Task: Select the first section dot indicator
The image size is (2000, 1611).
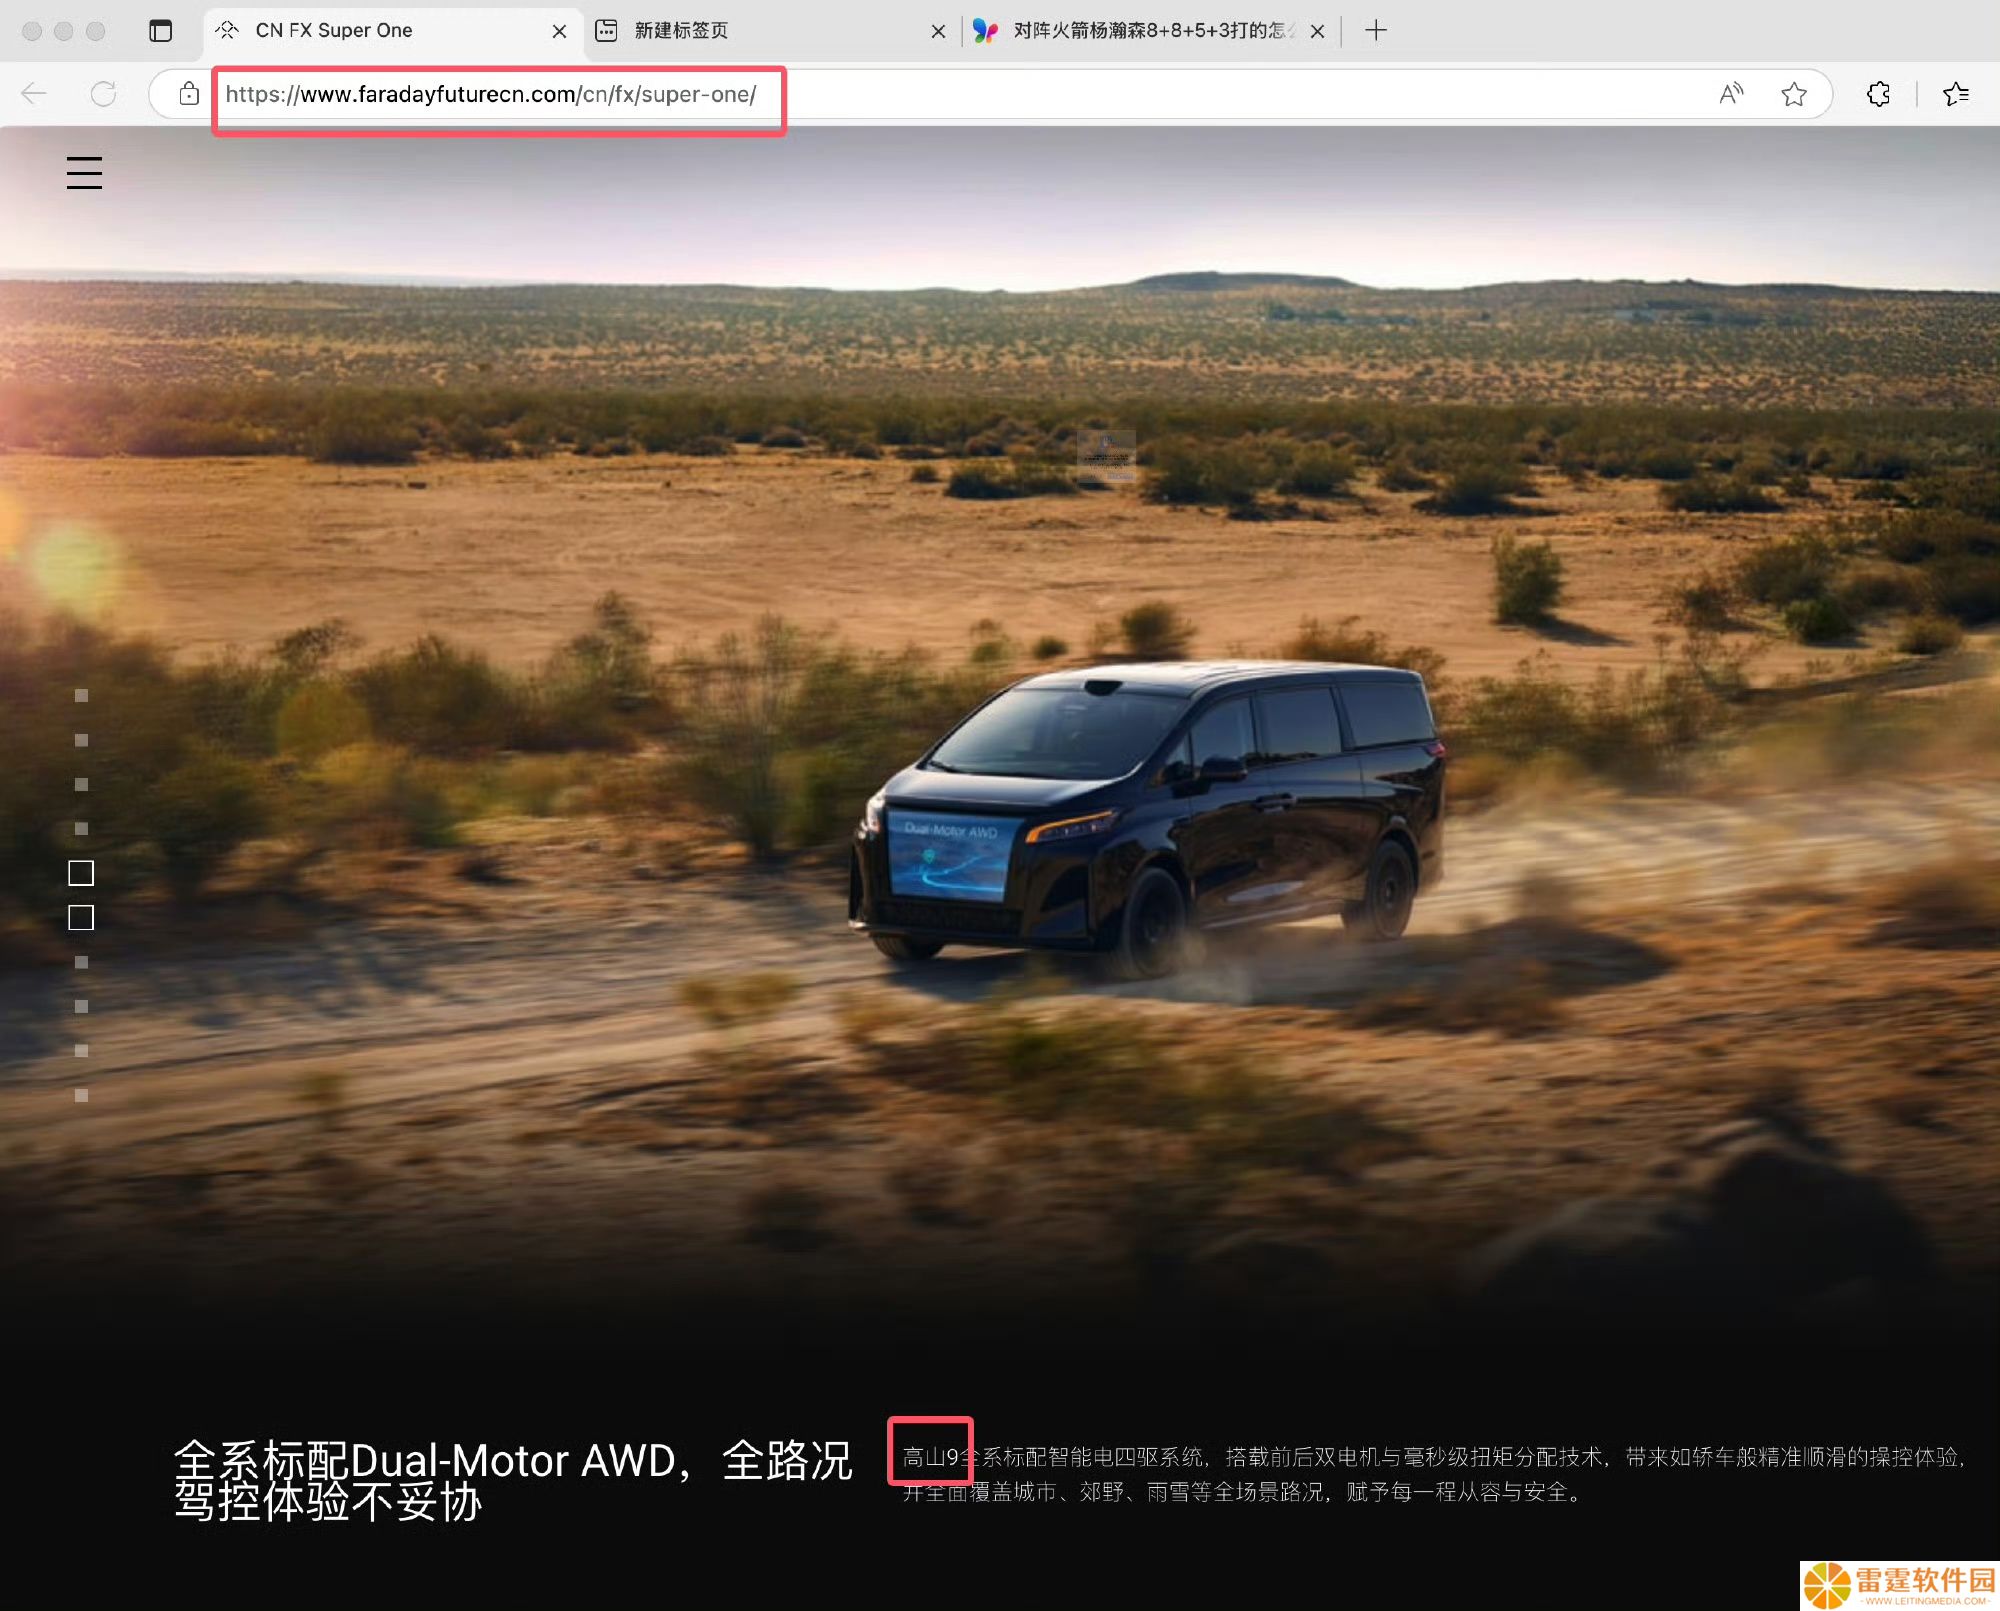Action: coord(81,696)
